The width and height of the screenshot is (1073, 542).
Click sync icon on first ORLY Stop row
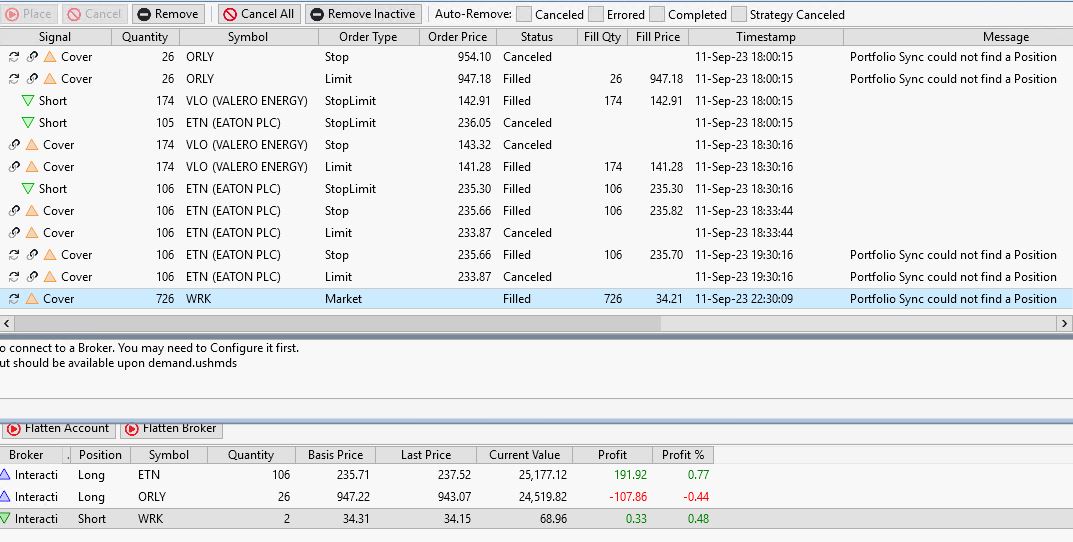click(14, 57)
